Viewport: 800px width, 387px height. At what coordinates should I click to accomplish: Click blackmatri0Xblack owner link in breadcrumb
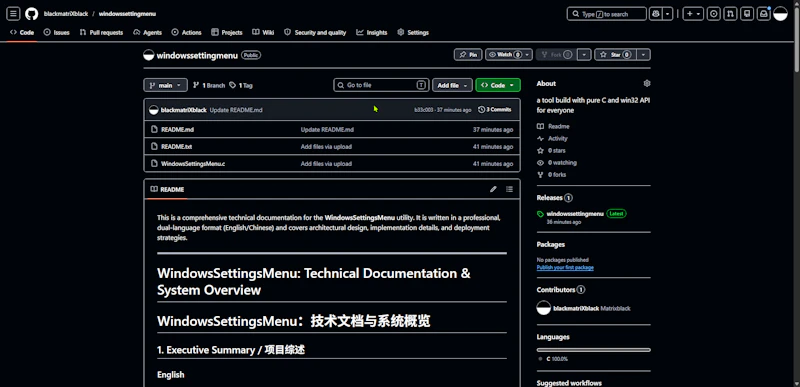click(x=66, y=14)
